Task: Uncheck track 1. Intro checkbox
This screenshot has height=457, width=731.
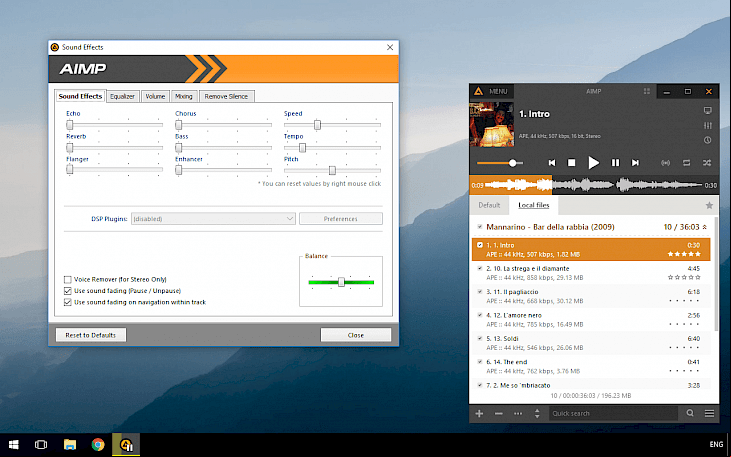Action: 480,245
